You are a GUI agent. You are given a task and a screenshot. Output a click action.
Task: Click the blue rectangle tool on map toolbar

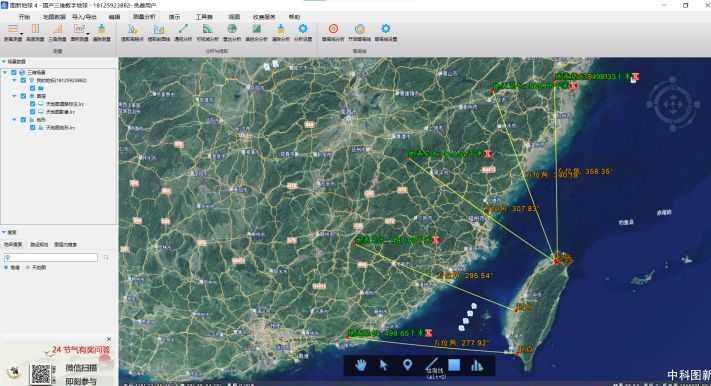(454, 365)
